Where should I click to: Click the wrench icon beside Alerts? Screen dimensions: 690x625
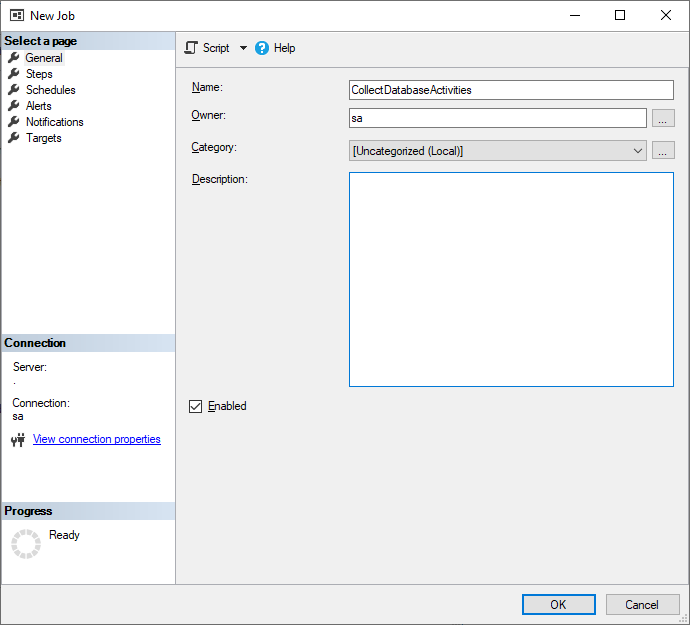click(x=14, y=106)
